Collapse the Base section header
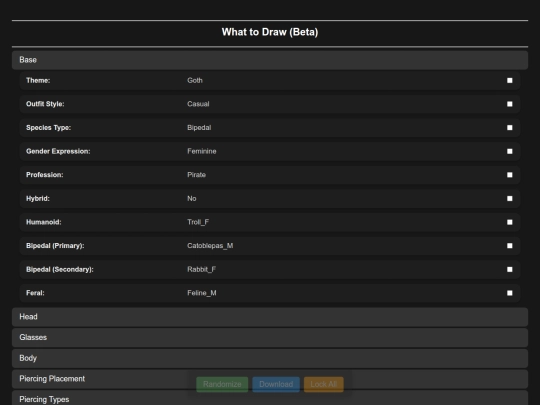The width and height of the screenshot is (540, 405). point(270,60)
